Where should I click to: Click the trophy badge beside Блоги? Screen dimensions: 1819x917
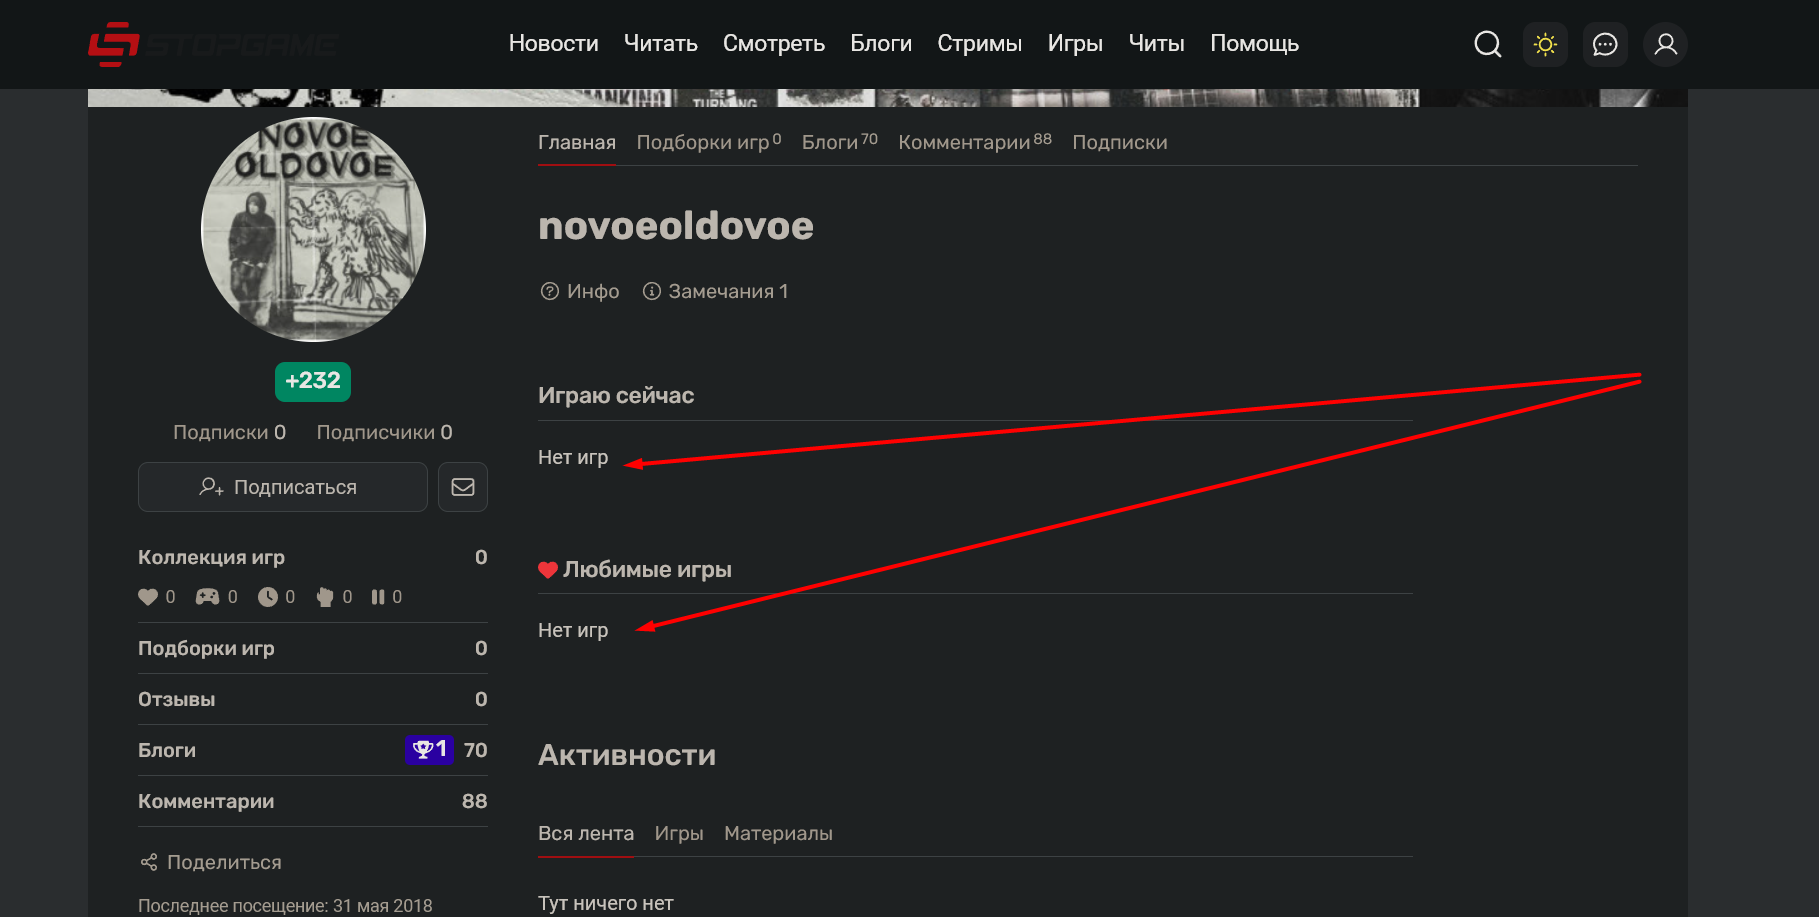(429, 750)
